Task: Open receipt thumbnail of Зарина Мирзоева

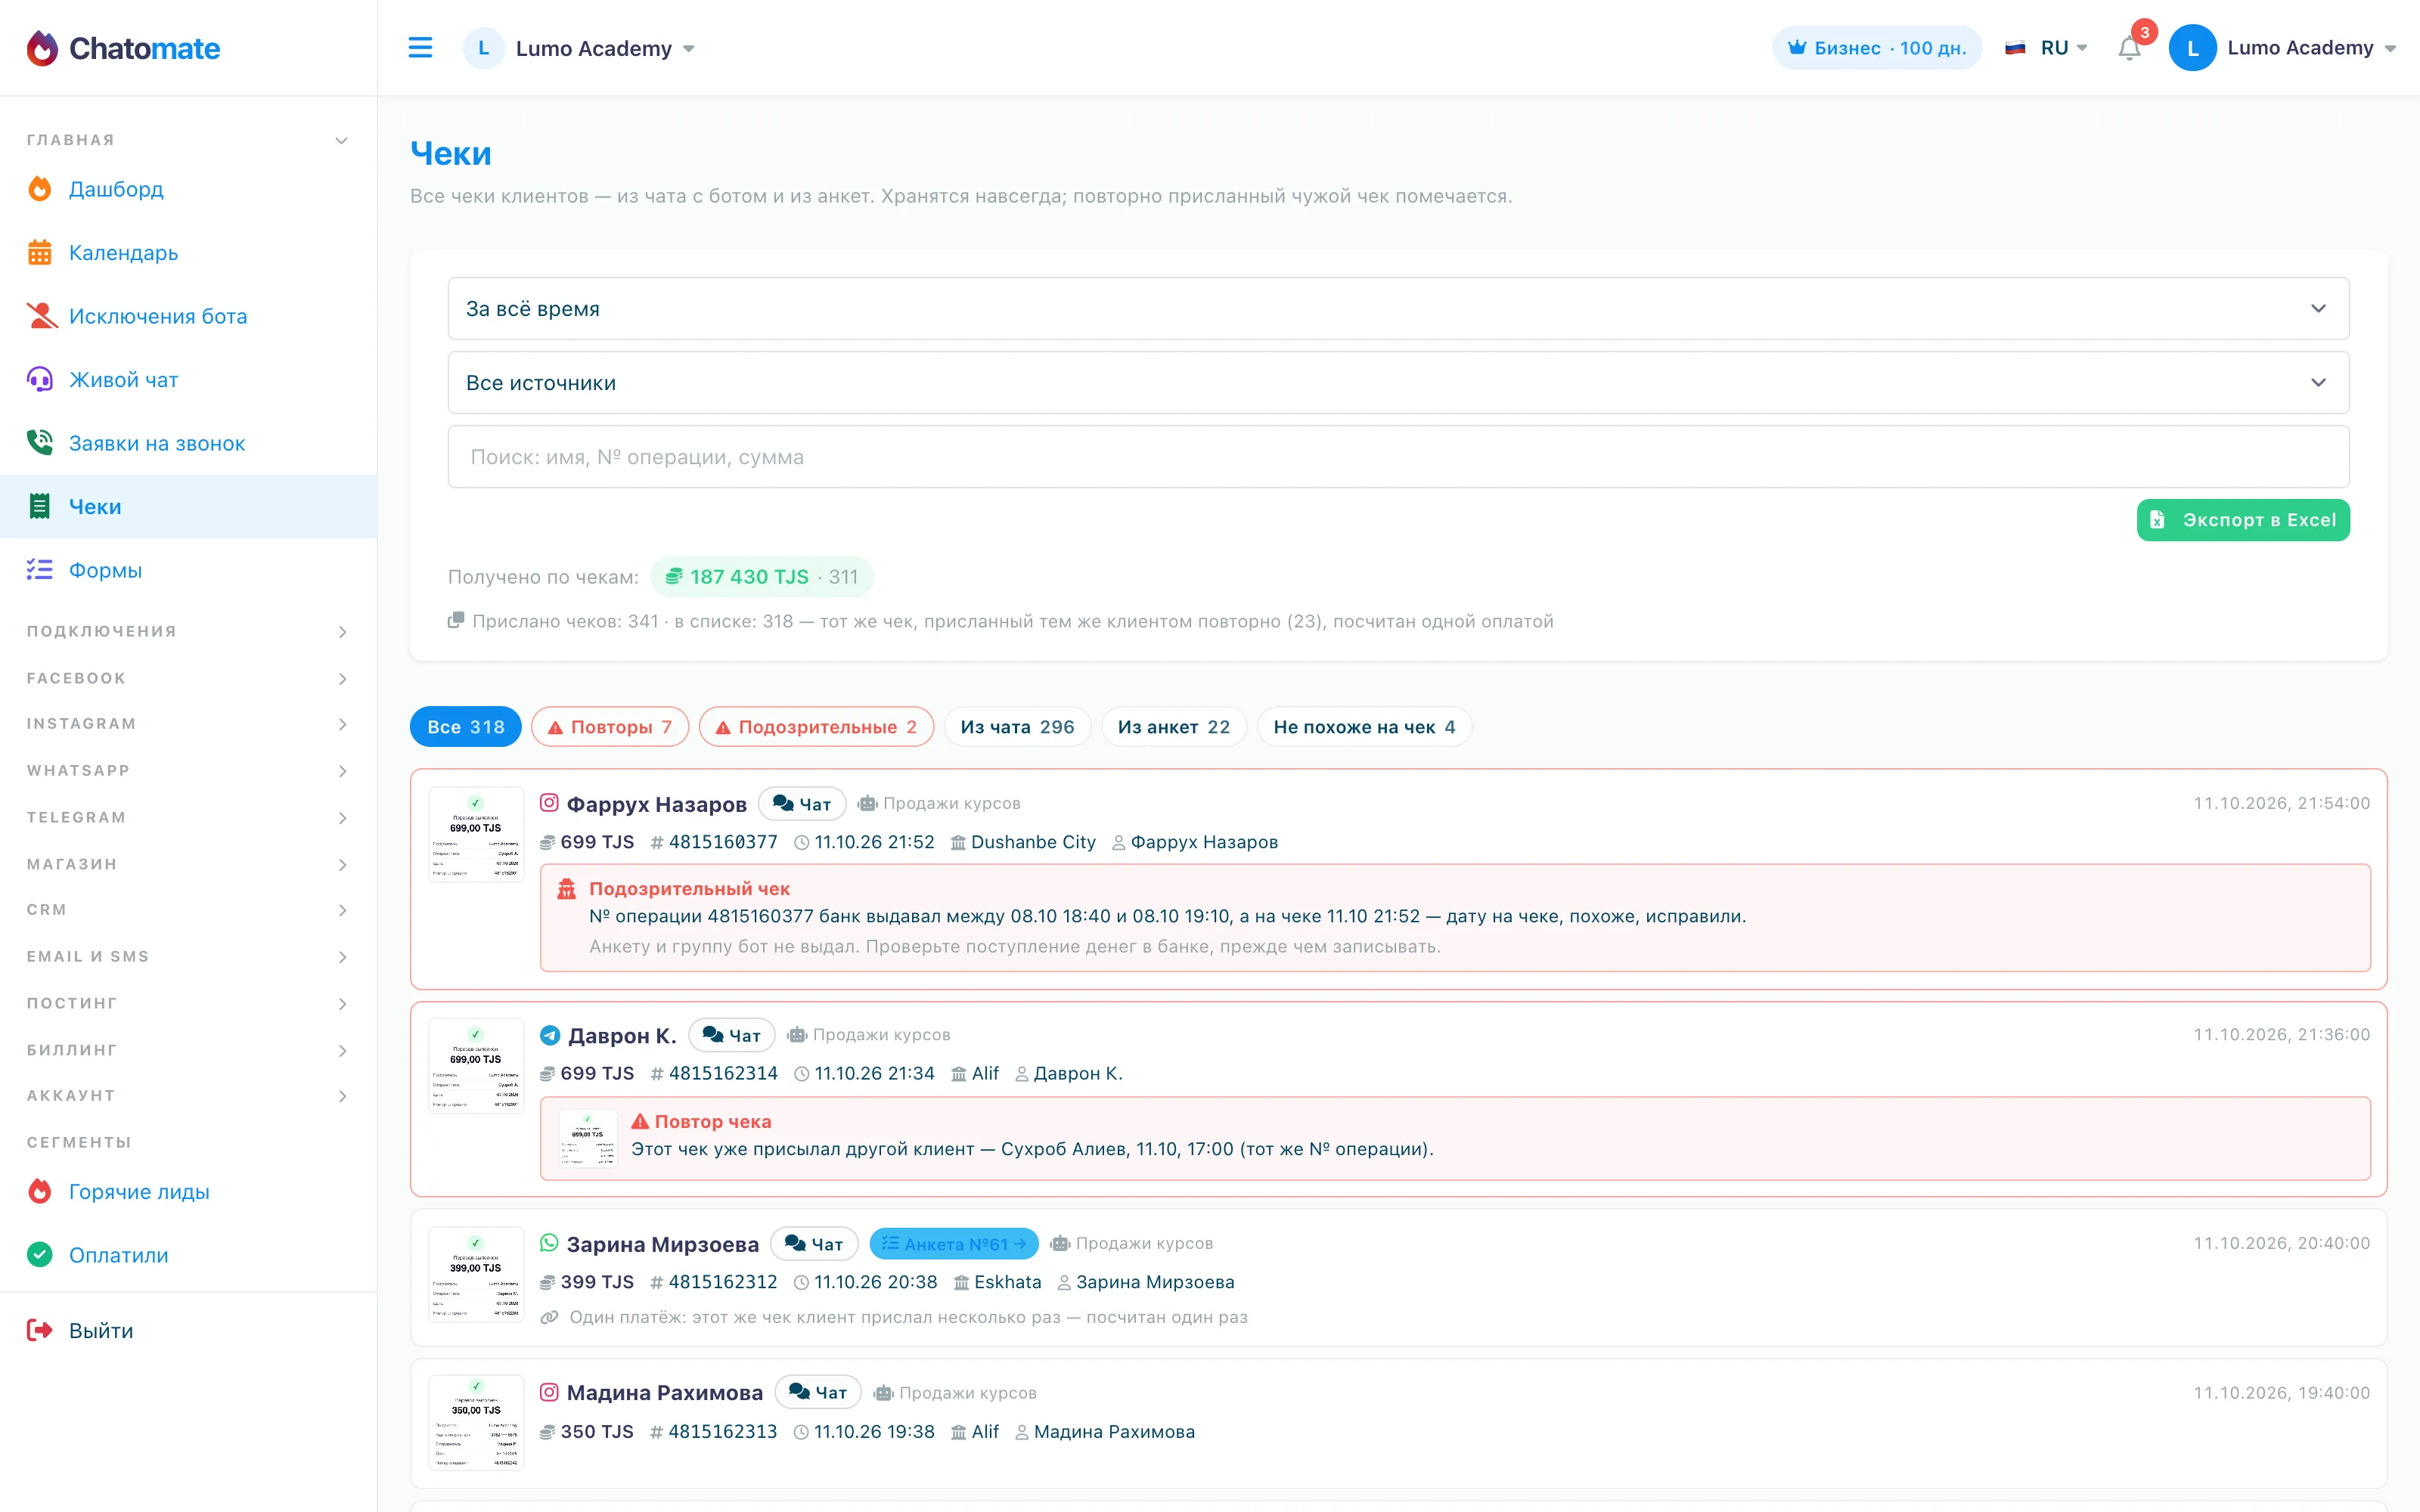Action: point(476,1274)
